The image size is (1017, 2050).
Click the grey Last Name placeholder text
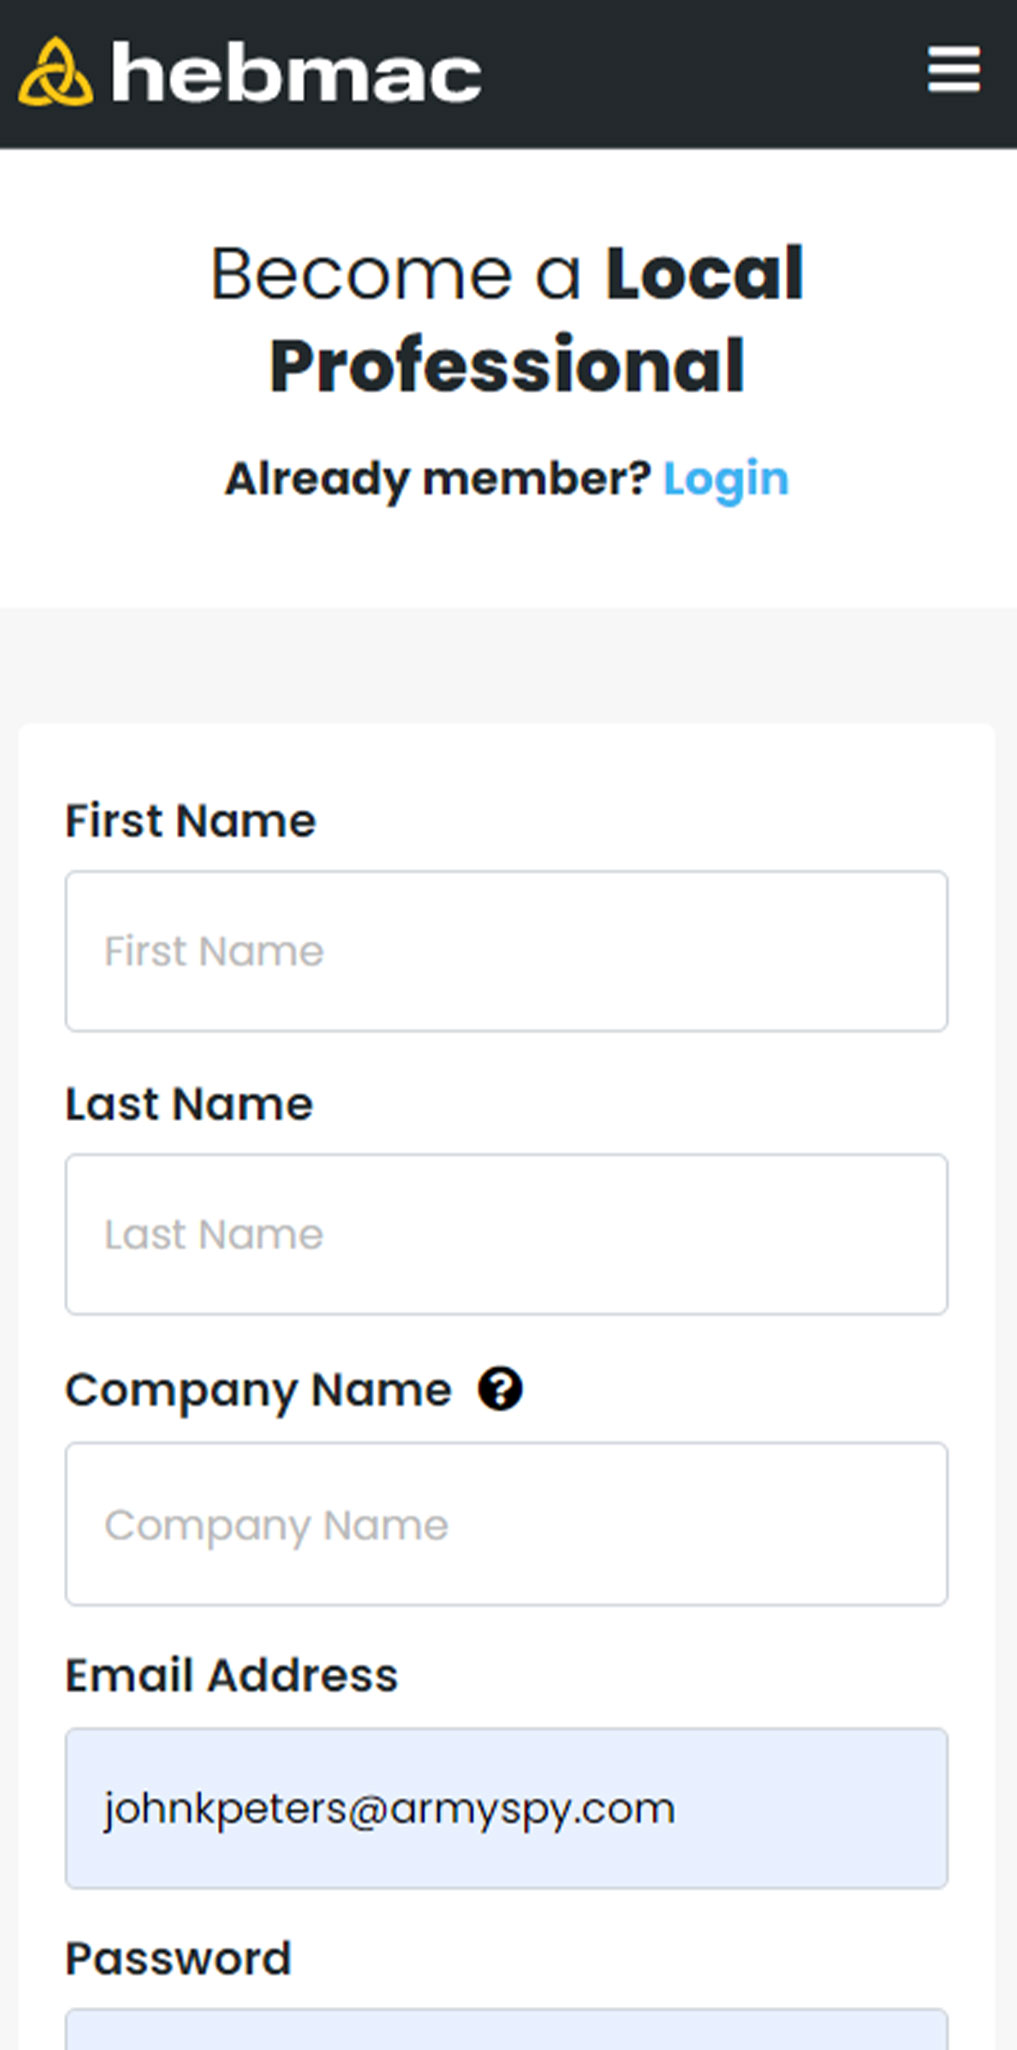pyautogui.click(x=214, y=1234)
